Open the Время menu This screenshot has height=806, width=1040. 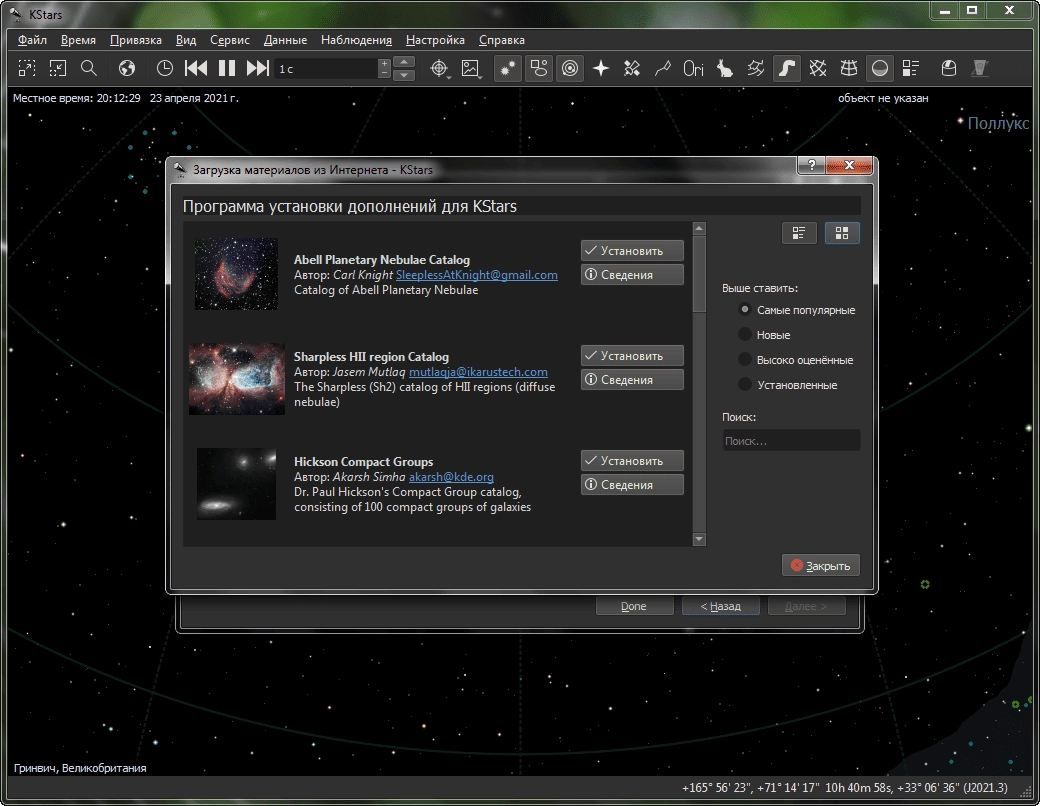[78, 40]
